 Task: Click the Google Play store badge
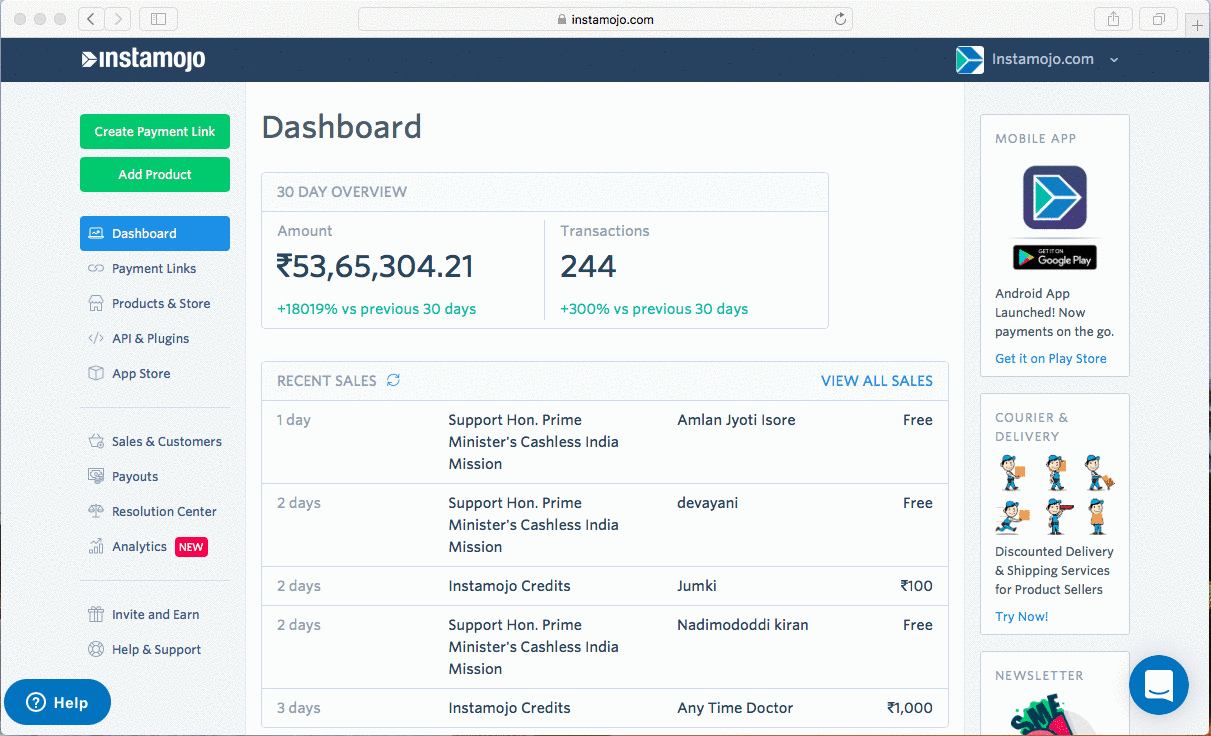coord(1054,258)
